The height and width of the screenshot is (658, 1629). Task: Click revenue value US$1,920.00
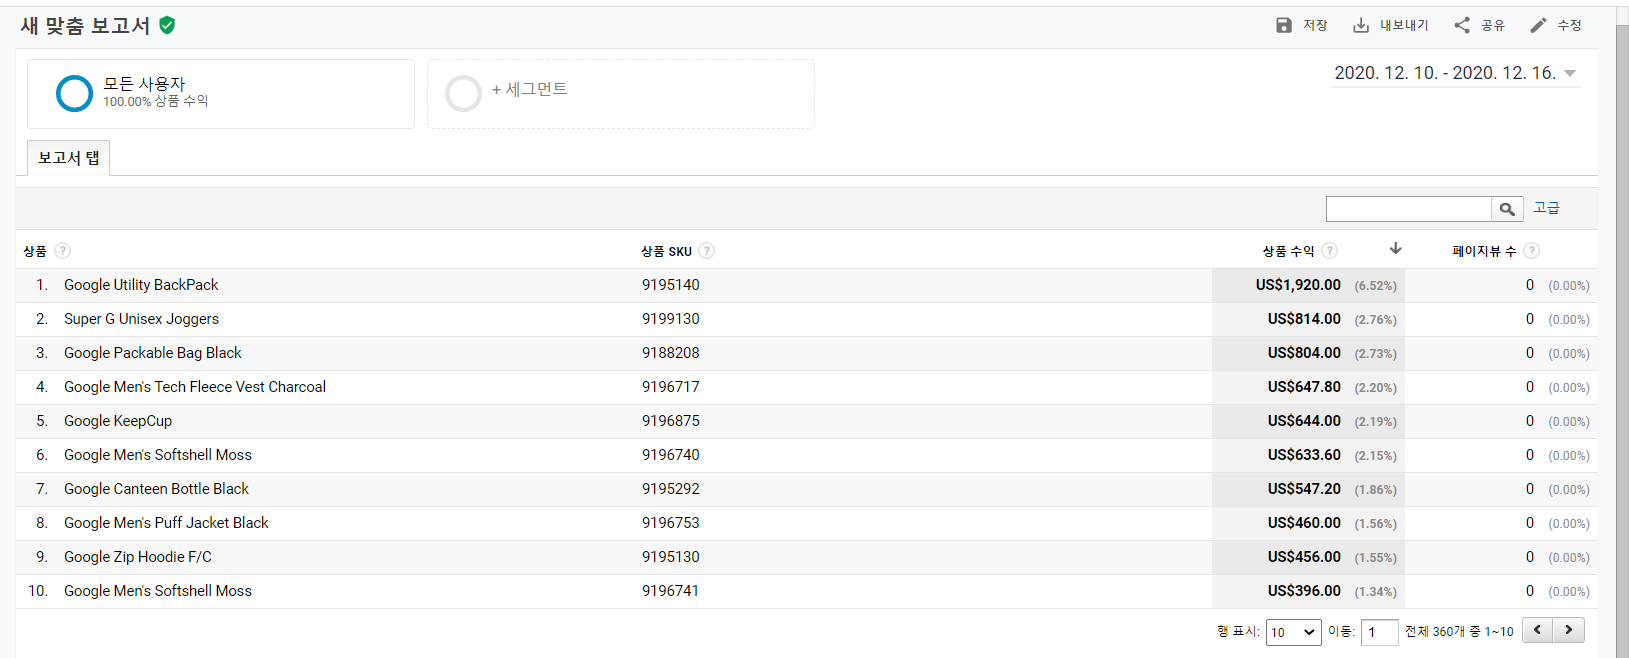coord(1298,285)
